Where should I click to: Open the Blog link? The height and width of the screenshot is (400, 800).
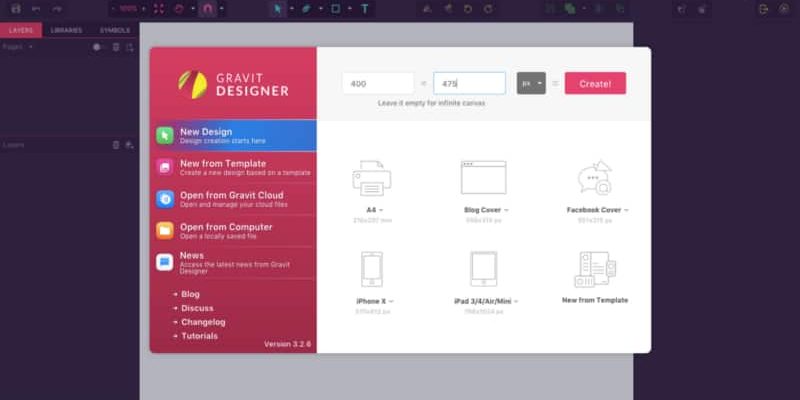[x=190, y=294]
